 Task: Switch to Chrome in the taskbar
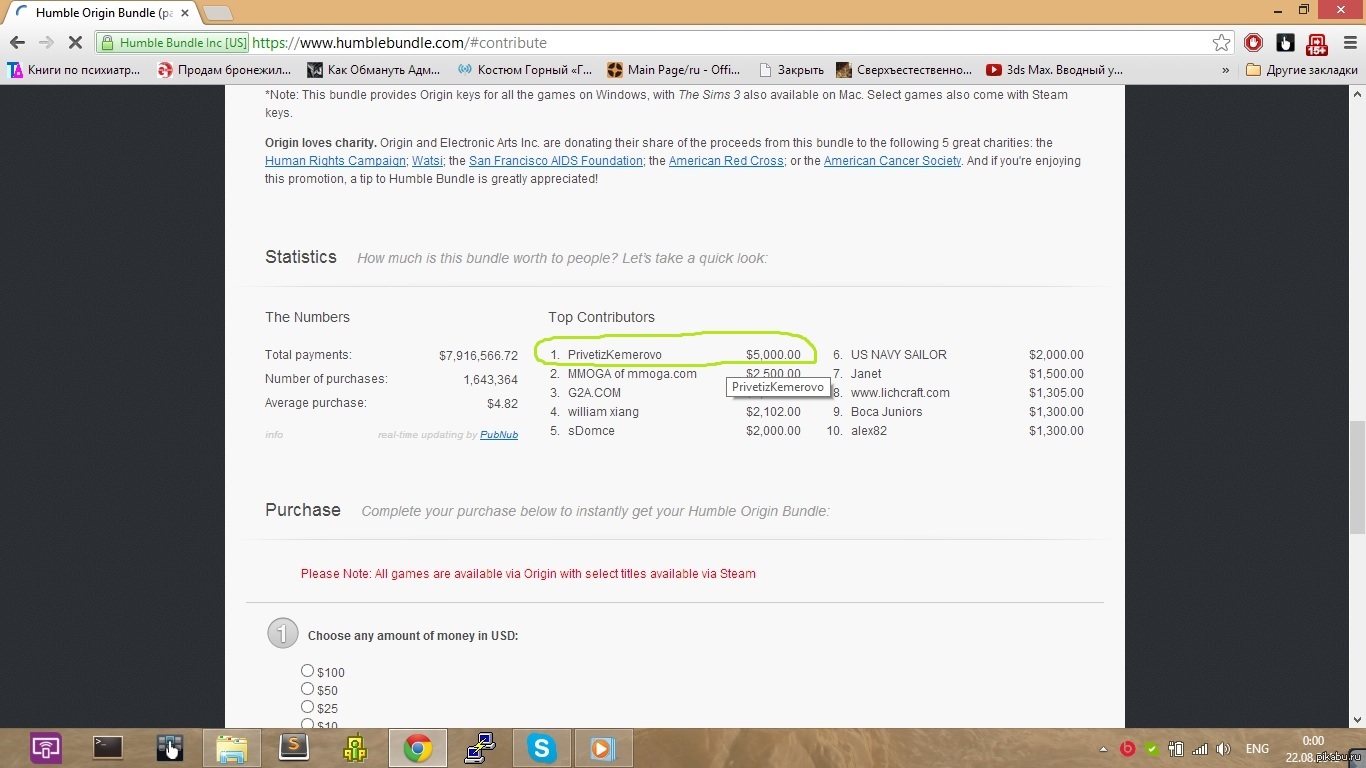pos(418,748)
